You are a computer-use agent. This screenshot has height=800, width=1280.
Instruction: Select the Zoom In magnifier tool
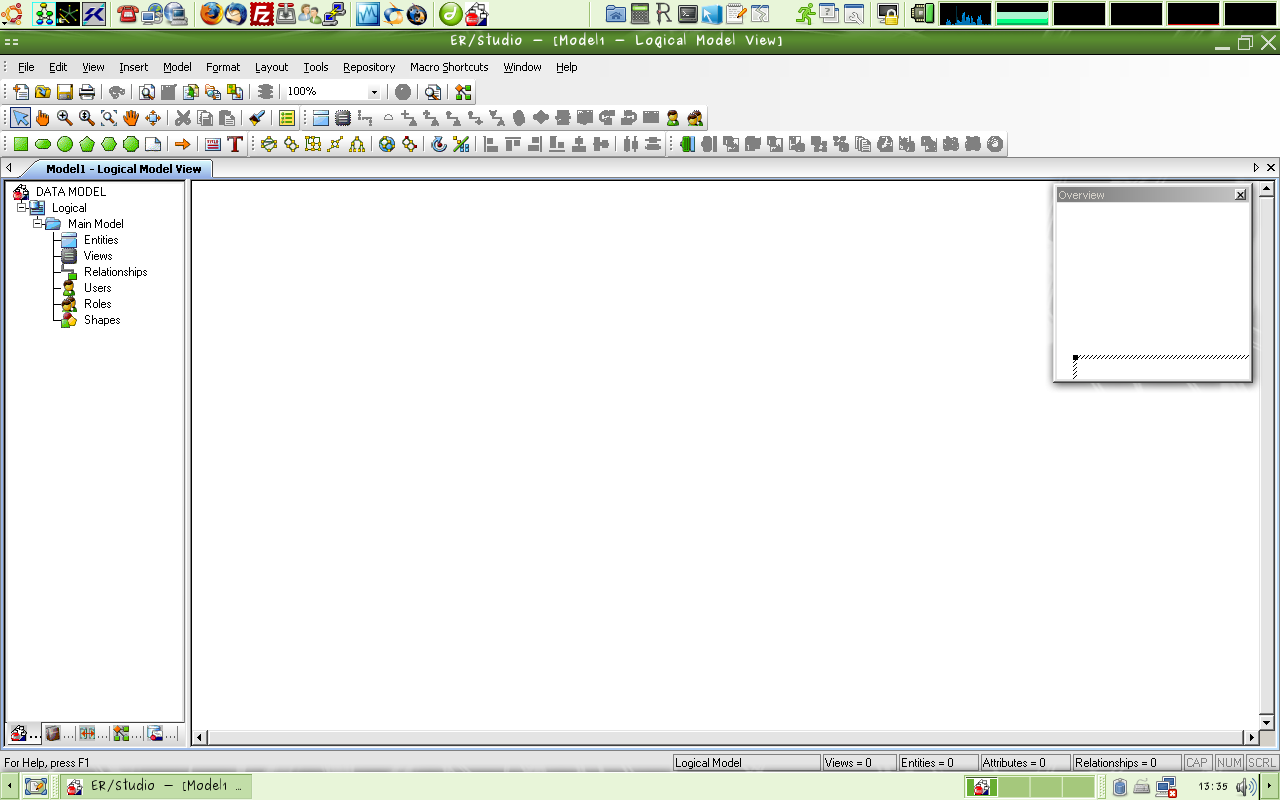(65, 118)
